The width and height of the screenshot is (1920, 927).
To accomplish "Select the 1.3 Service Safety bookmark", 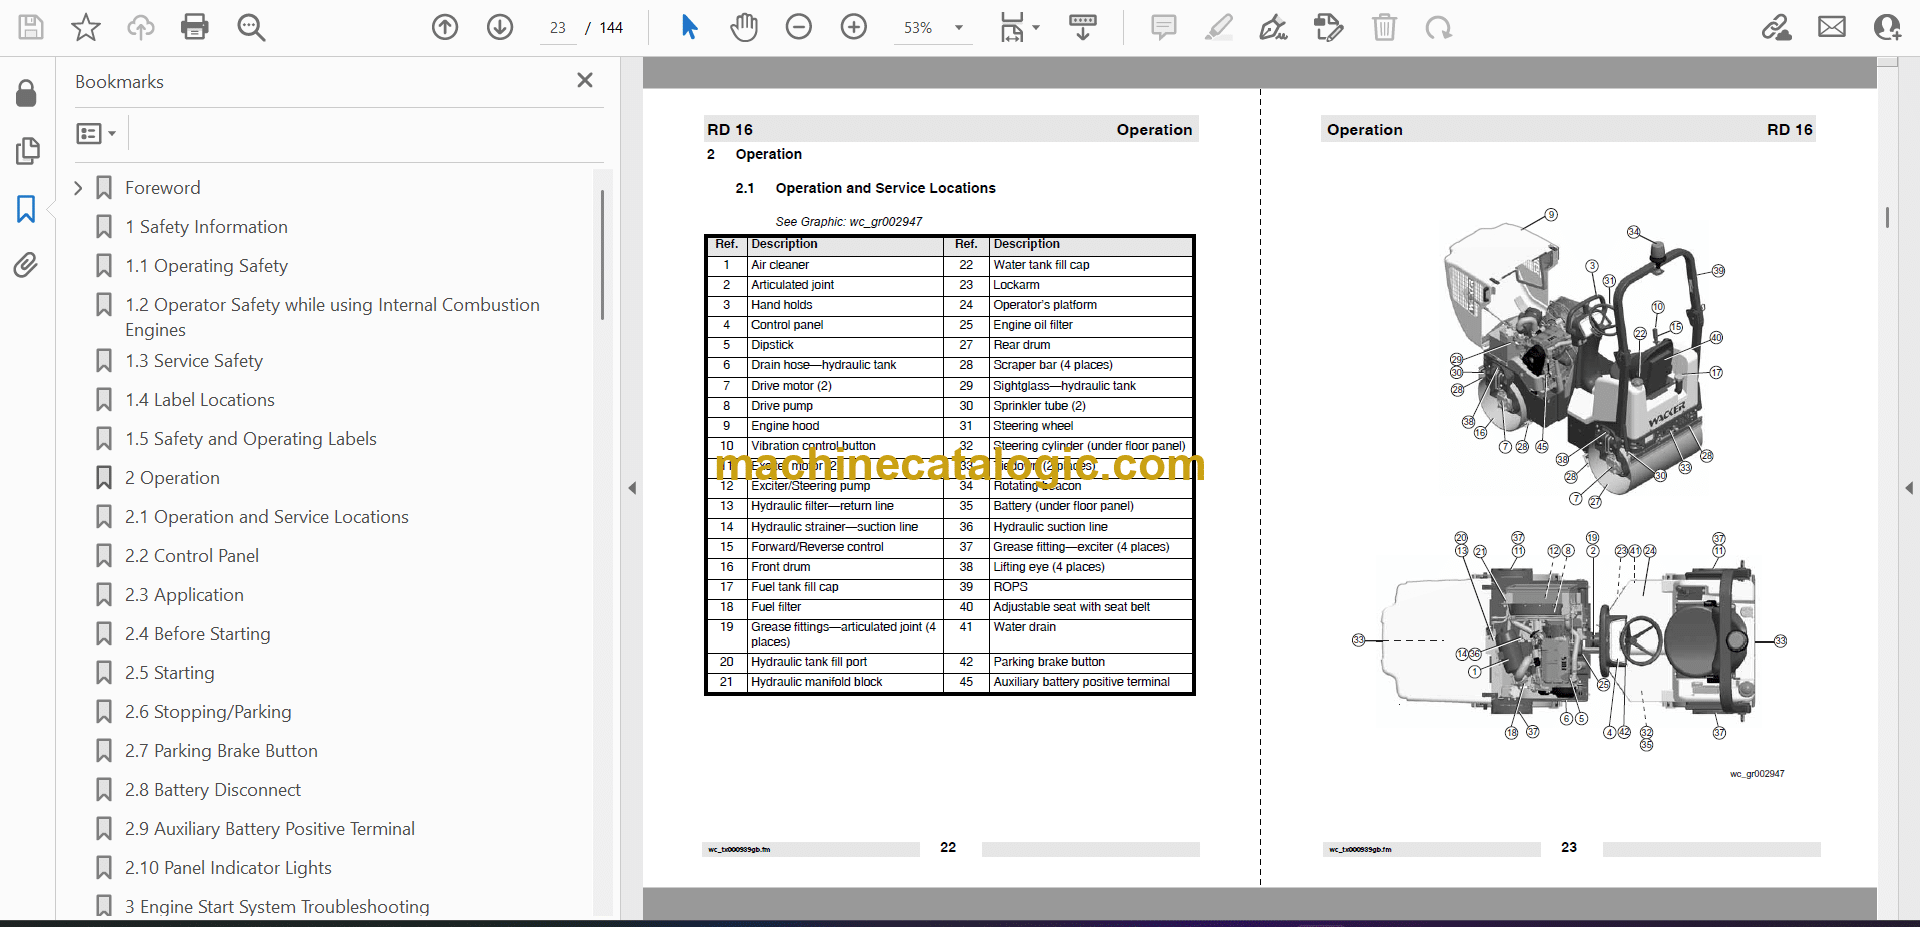I will pyautogui.click(x=194, y=361).
